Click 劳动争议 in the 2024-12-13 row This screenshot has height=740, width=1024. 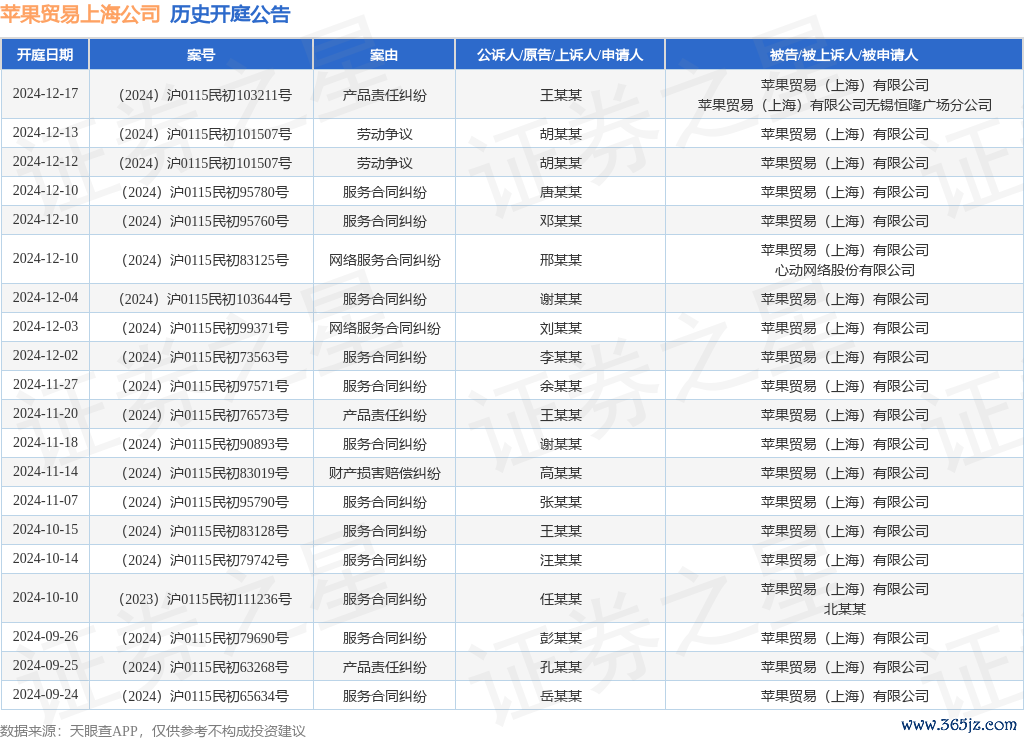[385, 135]
